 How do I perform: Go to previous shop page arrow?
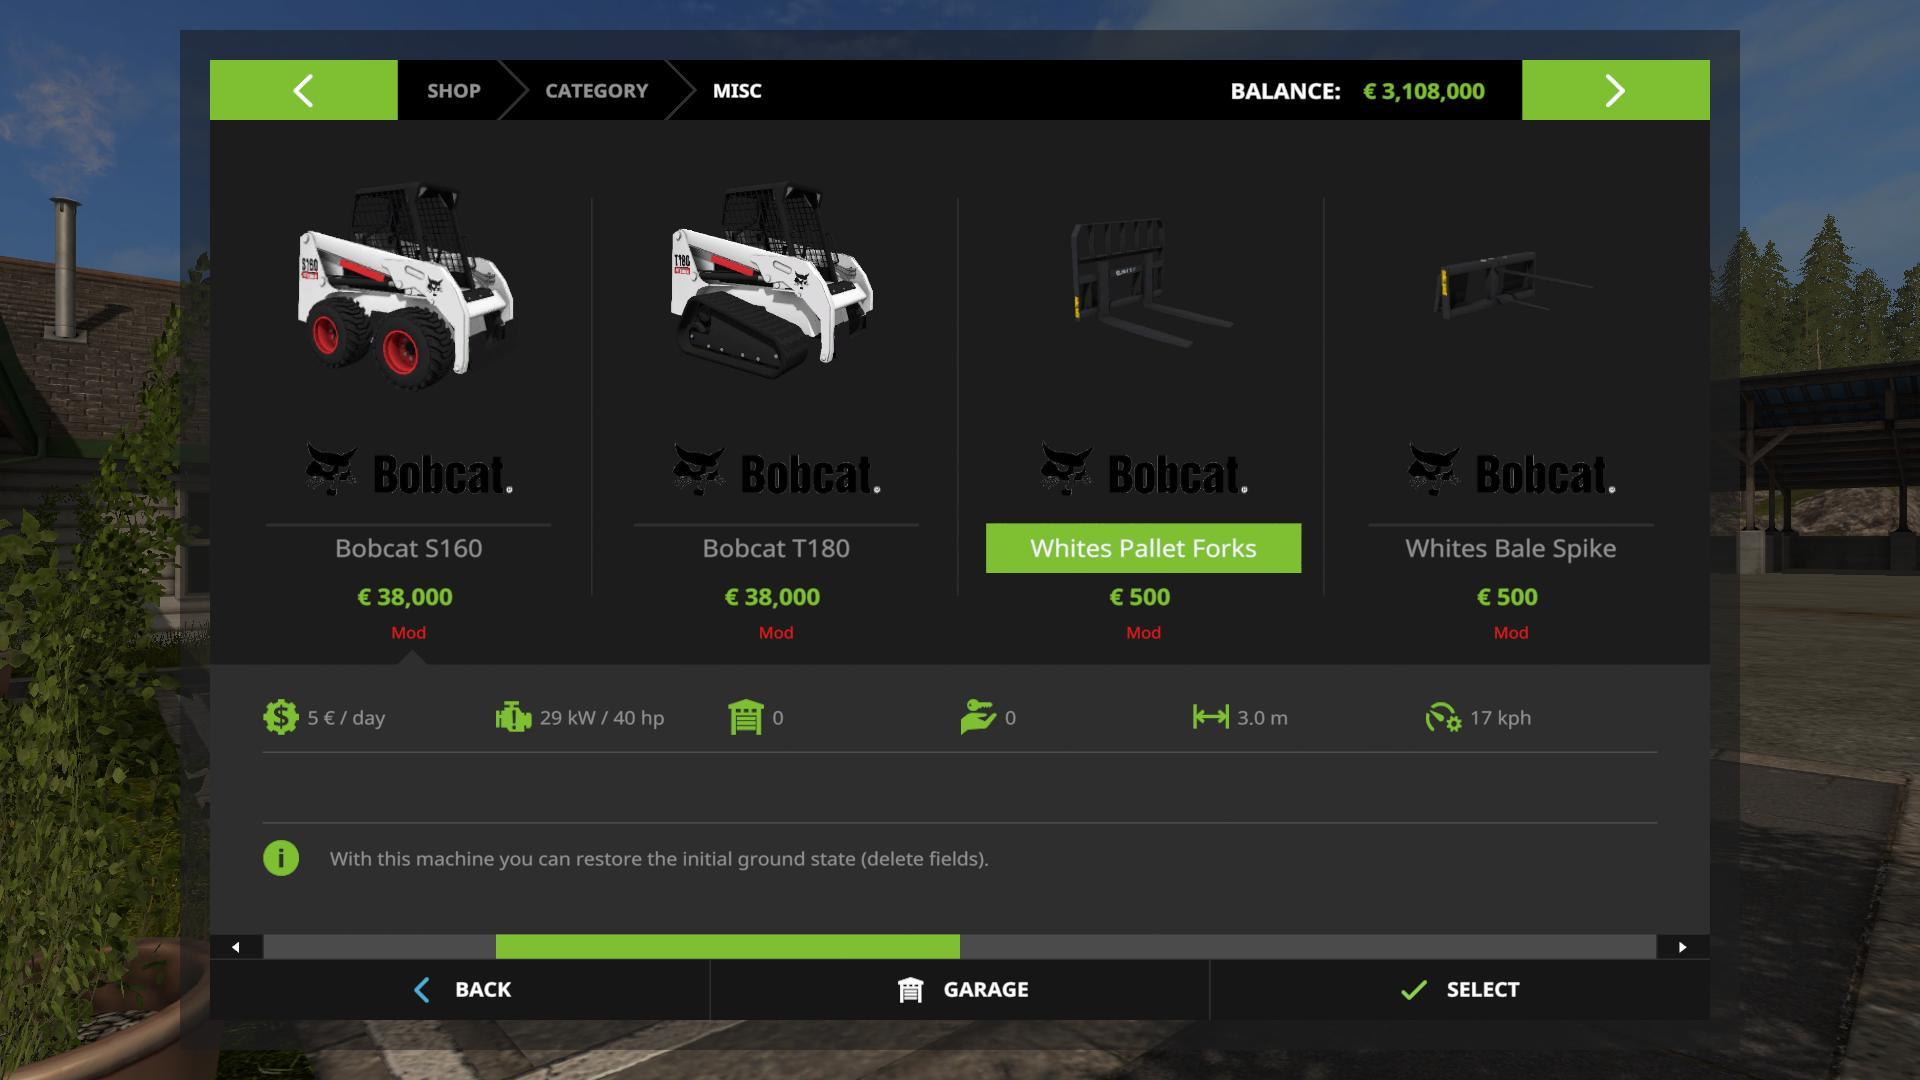(x=303, y=90)
